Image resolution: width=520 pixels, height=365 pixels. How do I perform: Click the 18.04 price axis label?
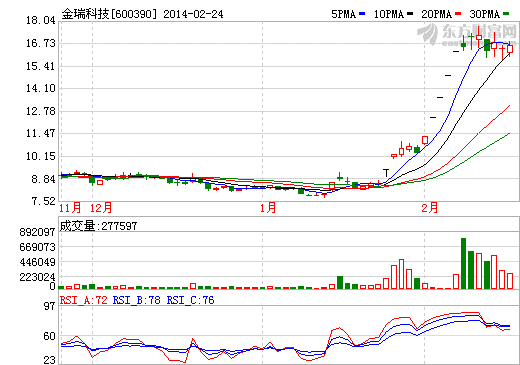pos(41,21)
